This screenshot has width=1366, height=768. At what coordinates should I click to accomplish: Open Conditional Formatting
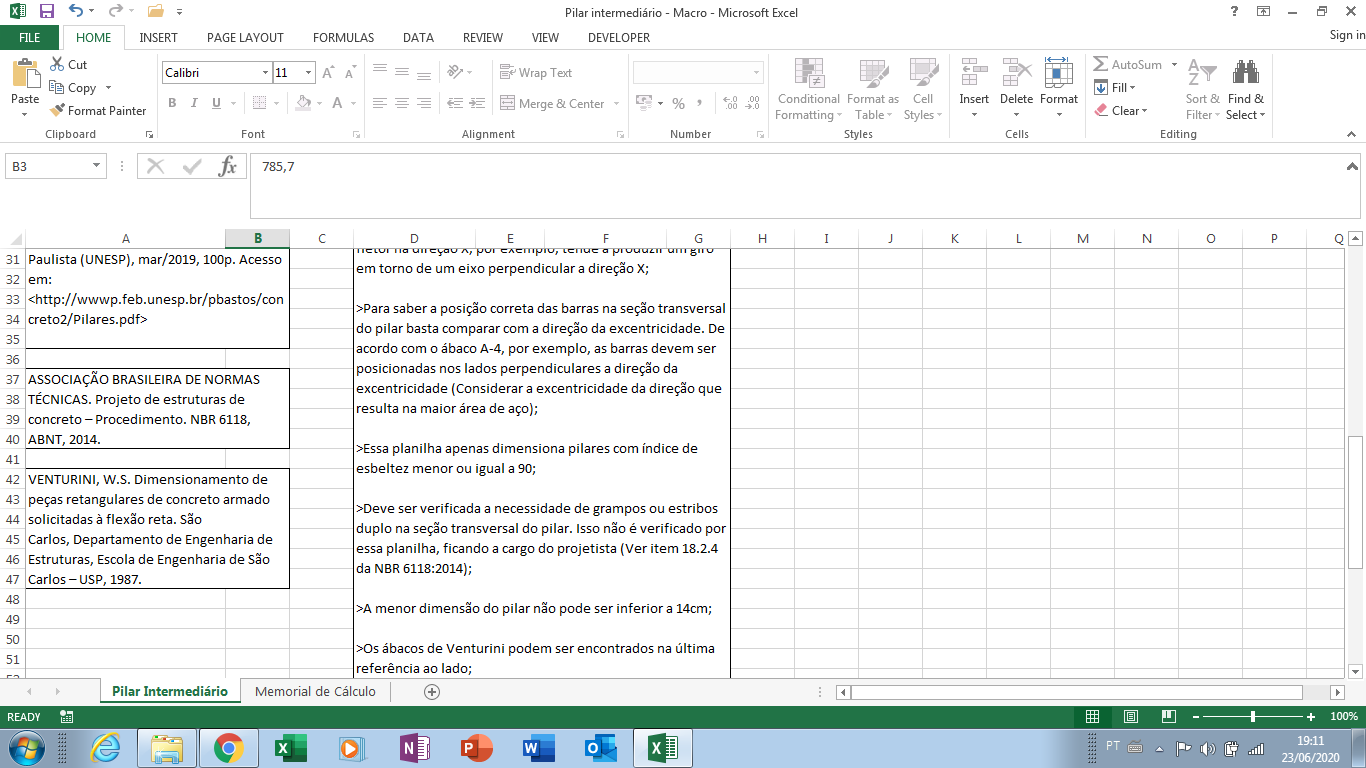[x=809, y=89]
